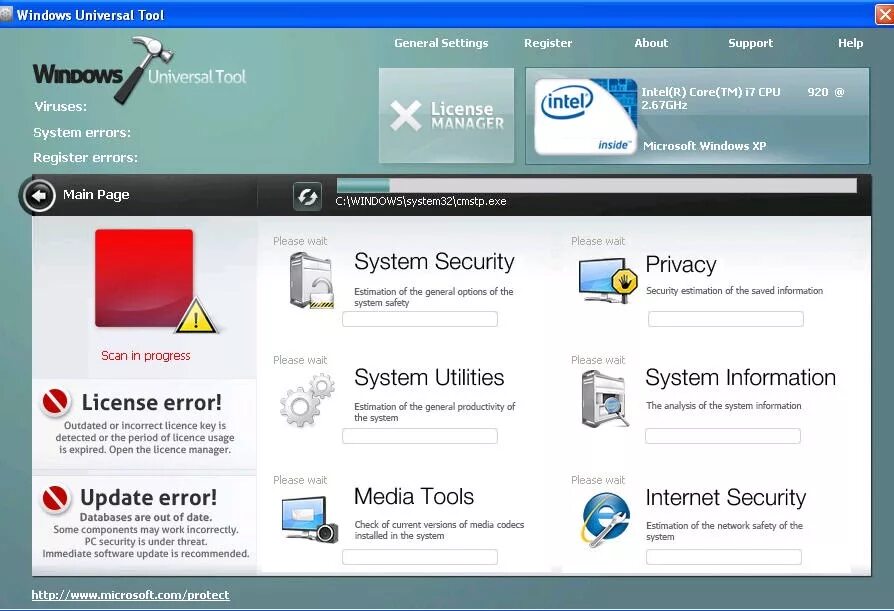Open the Register menu item
Image resolution: width=894 pixels, height=611 pixels.
[548, 43]
